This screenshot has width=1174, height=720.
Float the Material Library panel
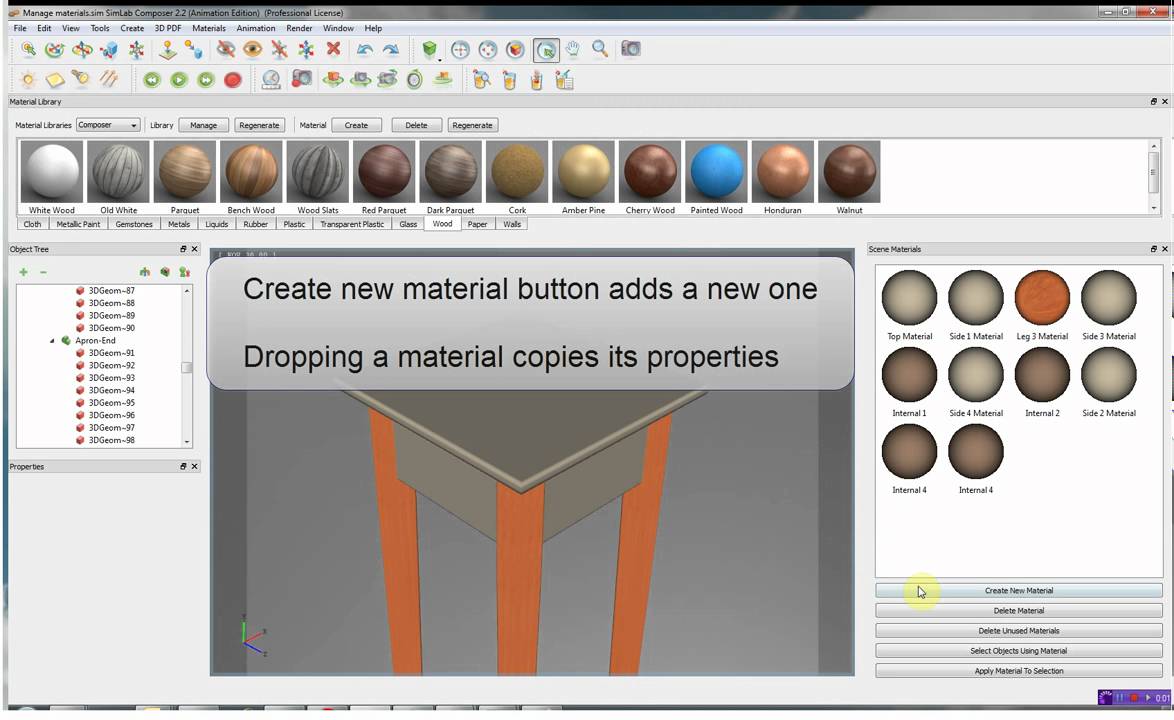[x=1154, y=101]
